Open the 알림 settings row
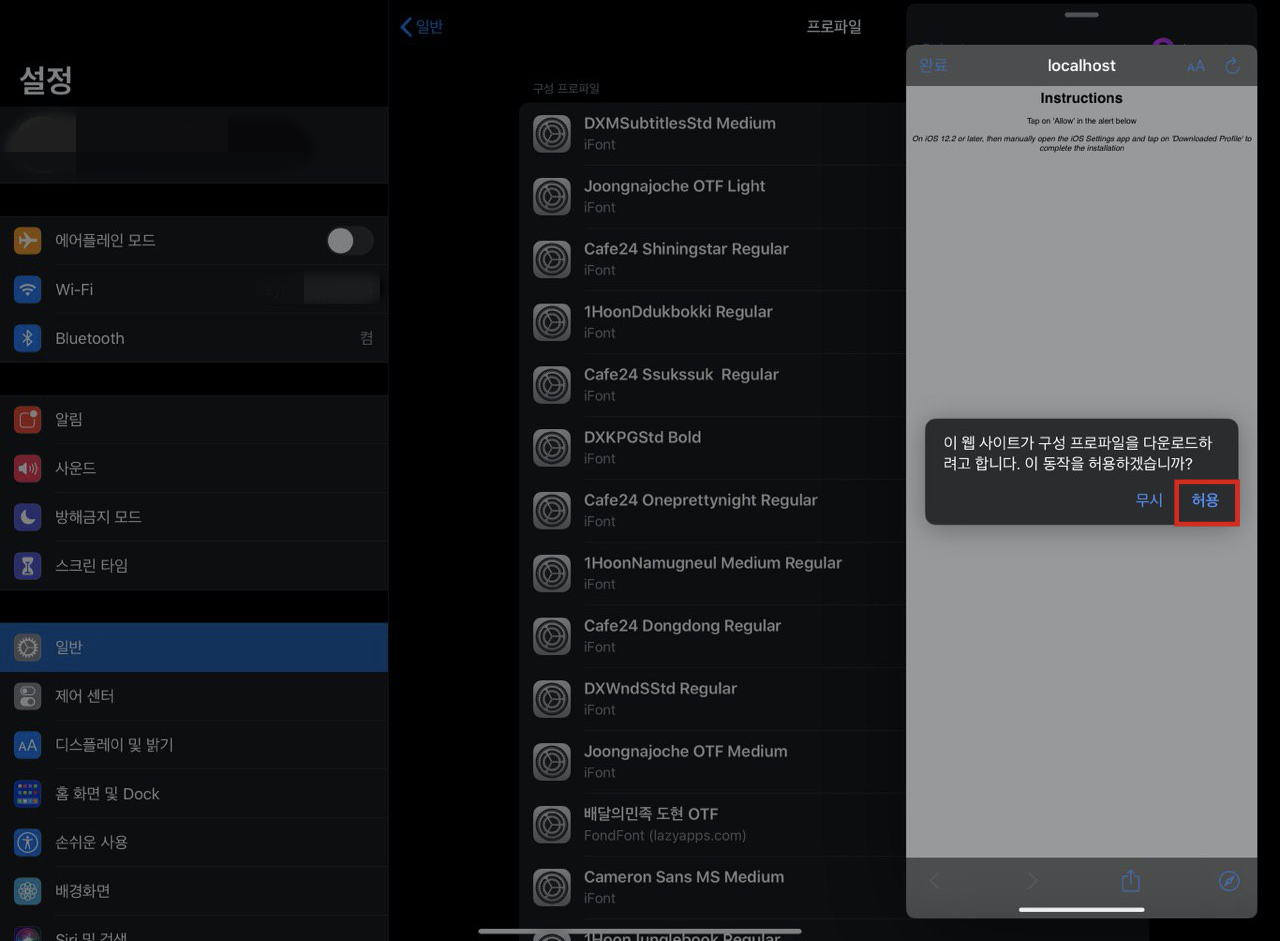The image size is (1280, 941). pos(194,419)
